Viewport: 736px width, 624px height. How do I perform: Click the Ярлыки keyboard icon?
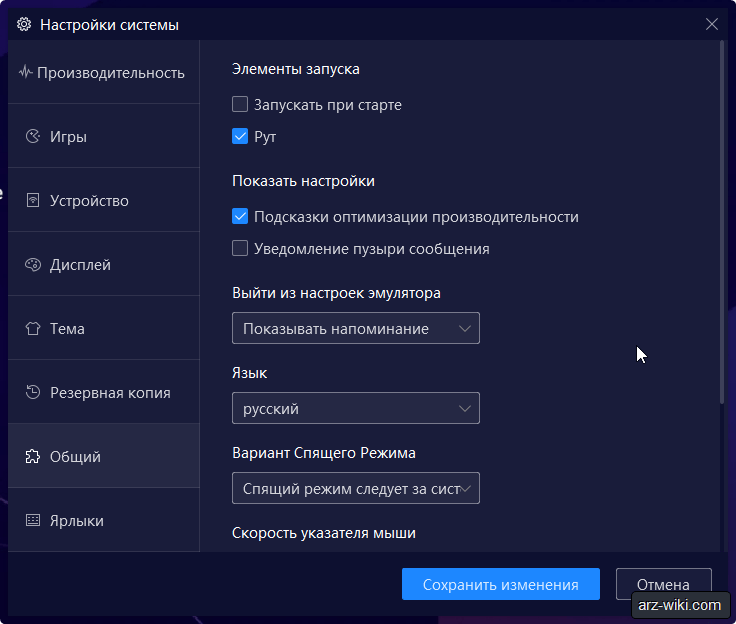click(x=33, y=520)
